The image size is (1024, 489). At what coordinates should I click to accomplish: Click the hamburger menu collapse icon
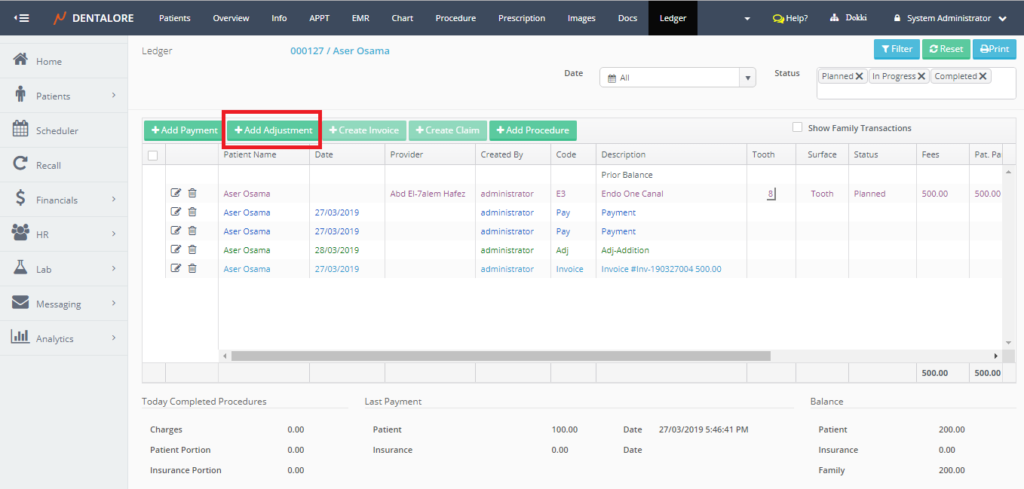21,18
